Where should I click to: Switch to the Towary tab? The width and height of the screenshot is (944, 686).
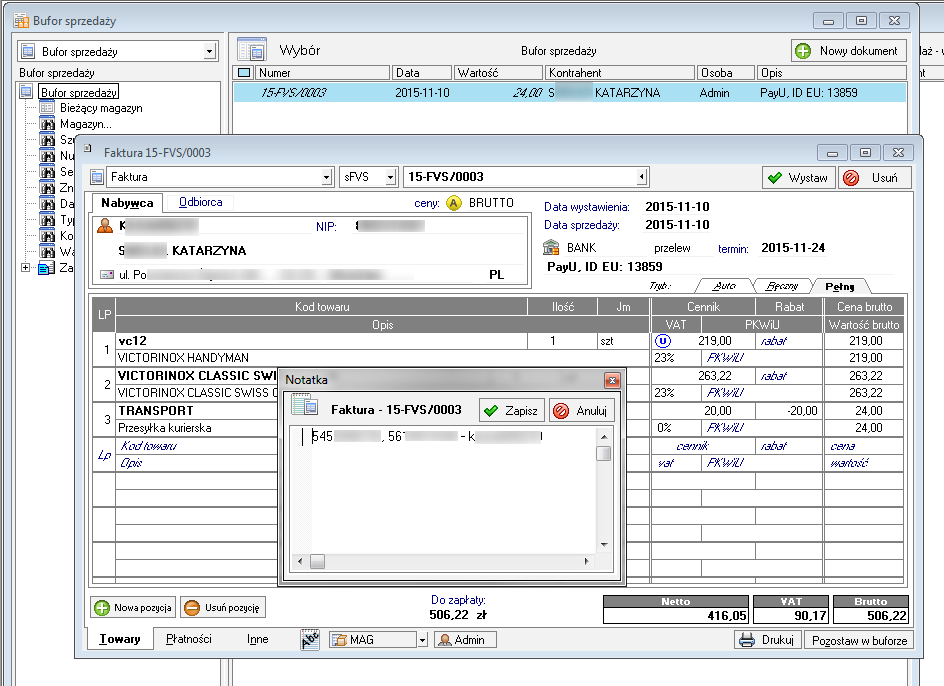(x=119, y=639)
